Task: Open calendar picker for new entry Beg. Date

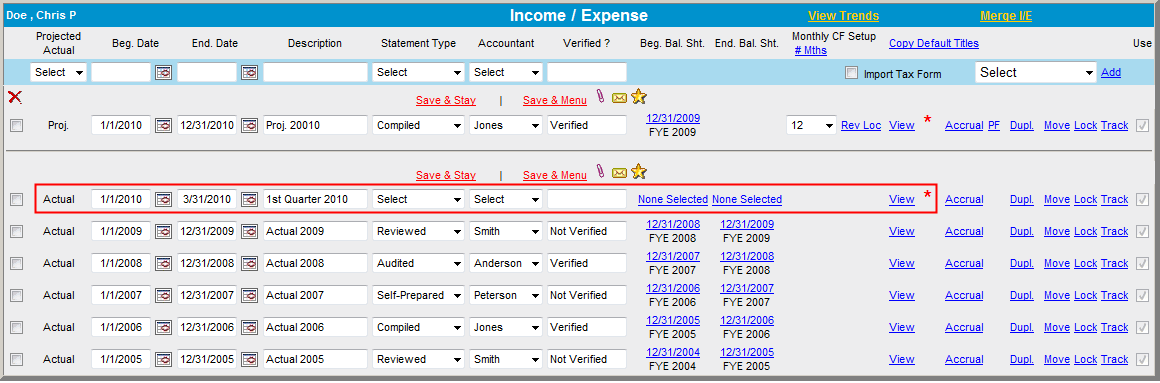Action: [x=163, y=72]
